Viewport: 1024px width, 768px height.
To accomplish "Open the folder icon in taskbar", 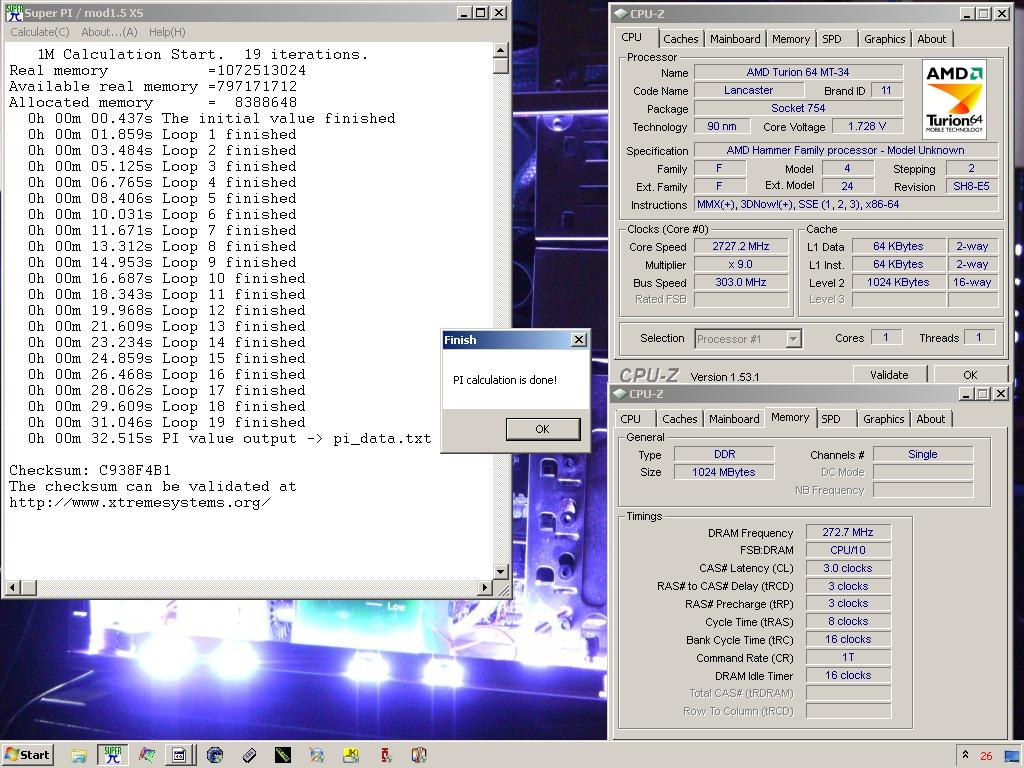I will coord(79,756).
